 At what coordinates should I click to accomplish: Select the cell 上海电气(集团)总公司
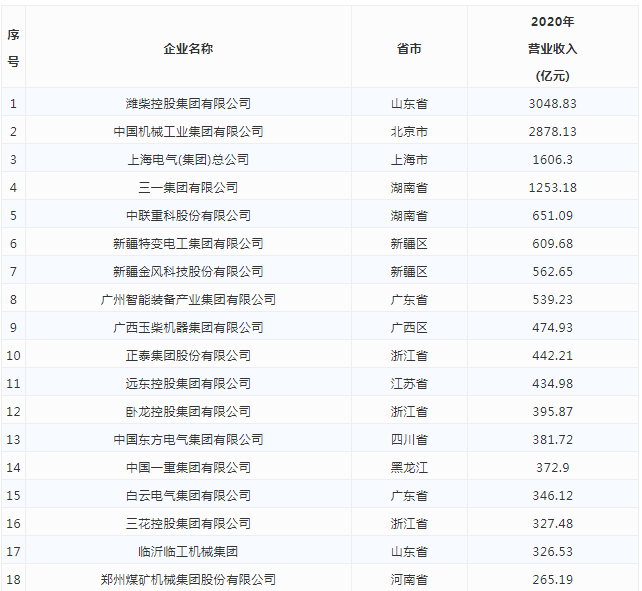coord(188,159)
